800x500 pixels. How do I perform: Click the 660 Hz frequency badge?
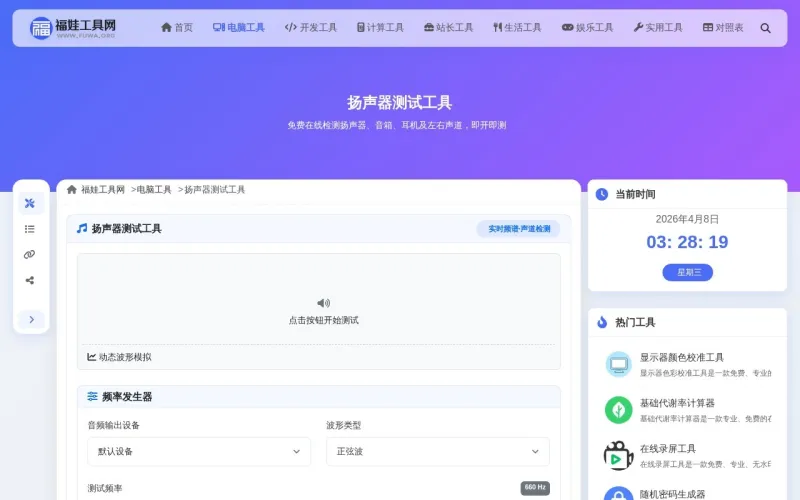click(x=535, y=488)
